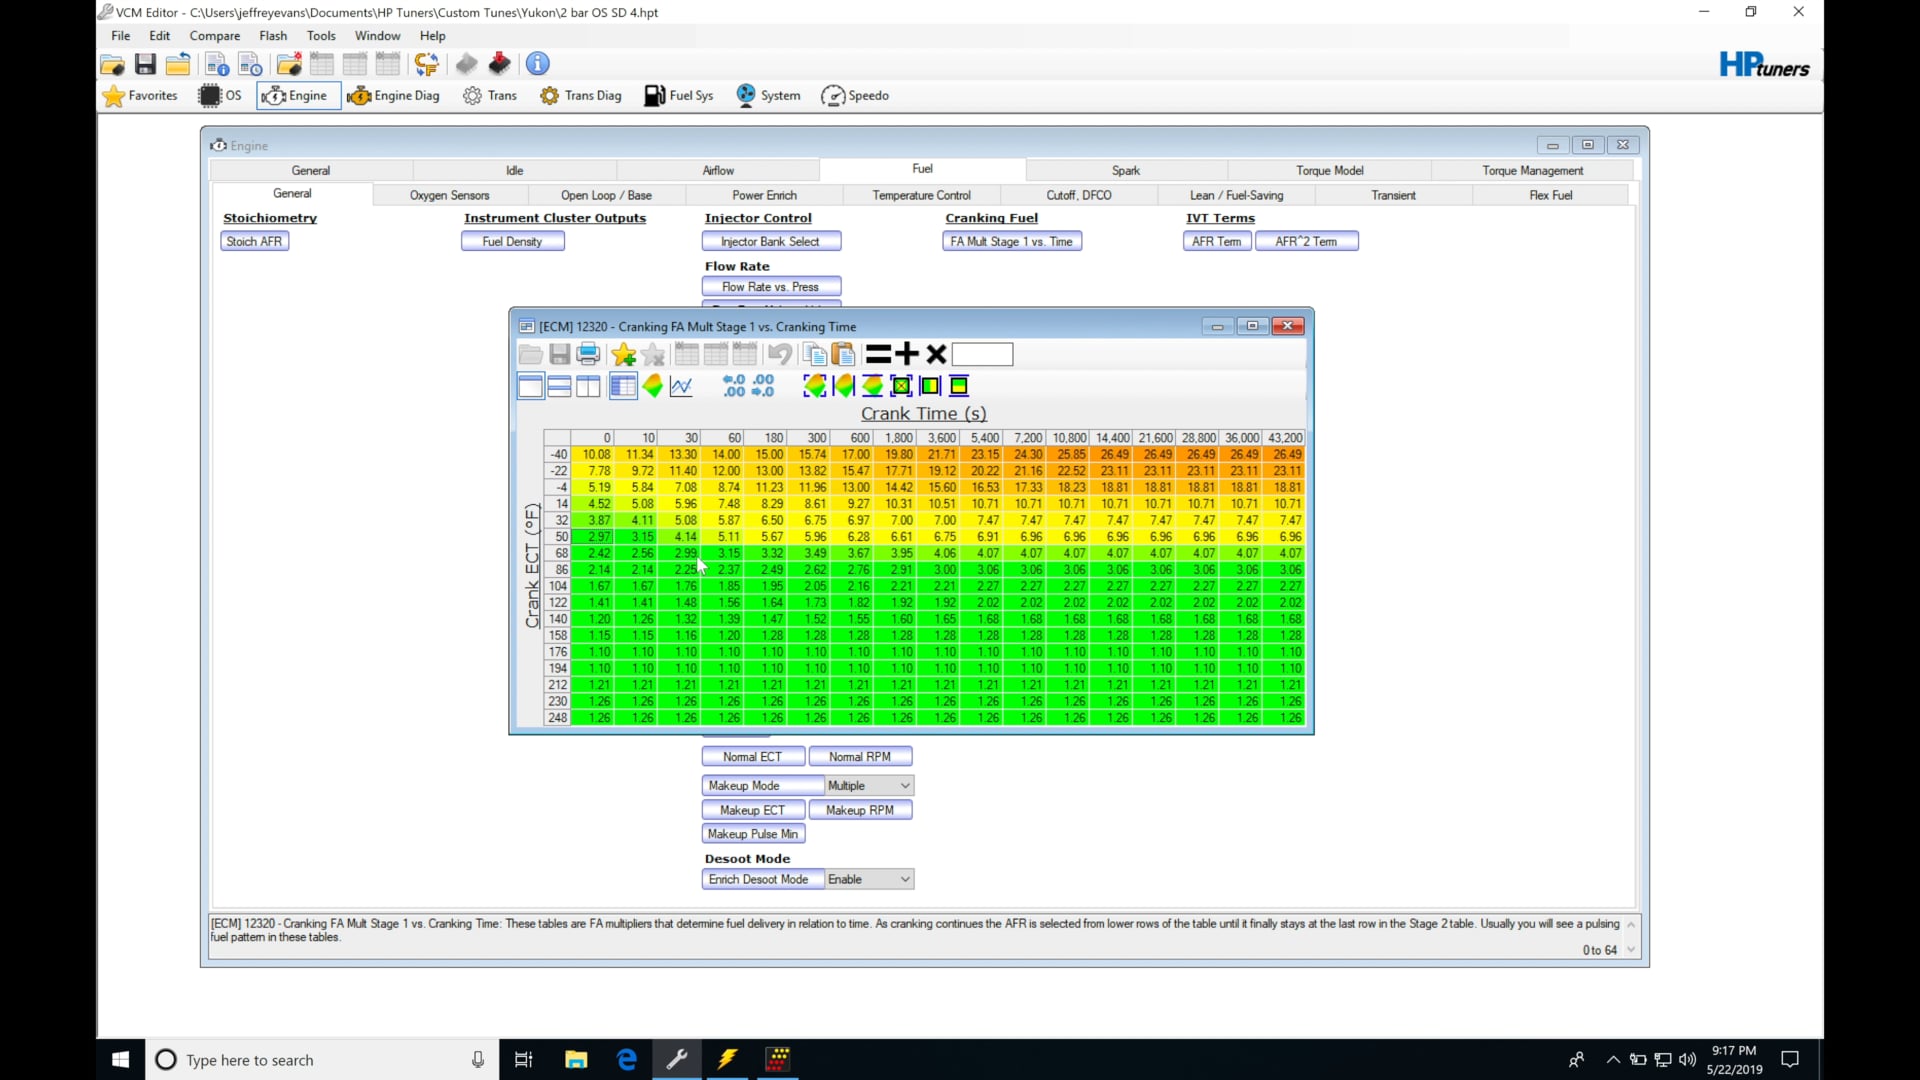
Task: Click the Undo icon in table toolbar
Action: 779,353
